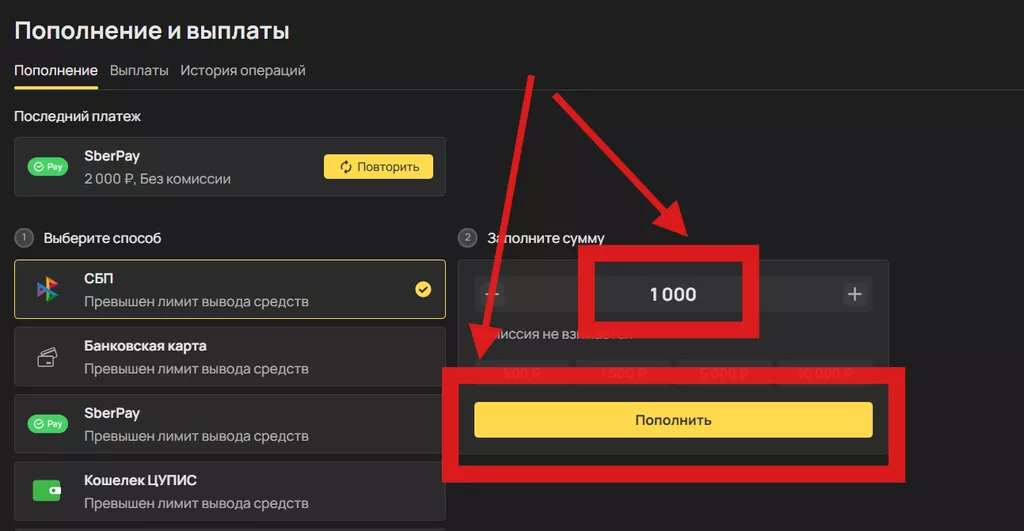Click the step 1 number badge
The image size is (1024, 531).
(x=24, y=238)
